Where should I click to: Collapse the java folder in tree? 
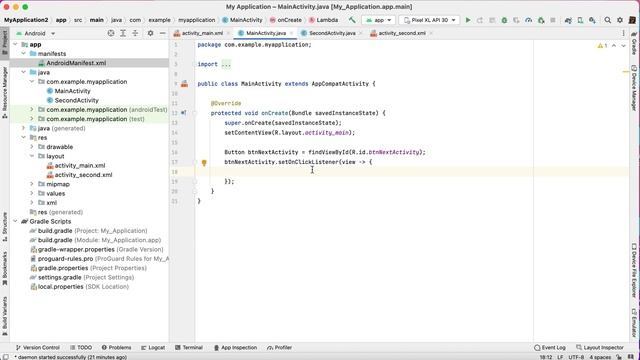[x=24, y=72]
